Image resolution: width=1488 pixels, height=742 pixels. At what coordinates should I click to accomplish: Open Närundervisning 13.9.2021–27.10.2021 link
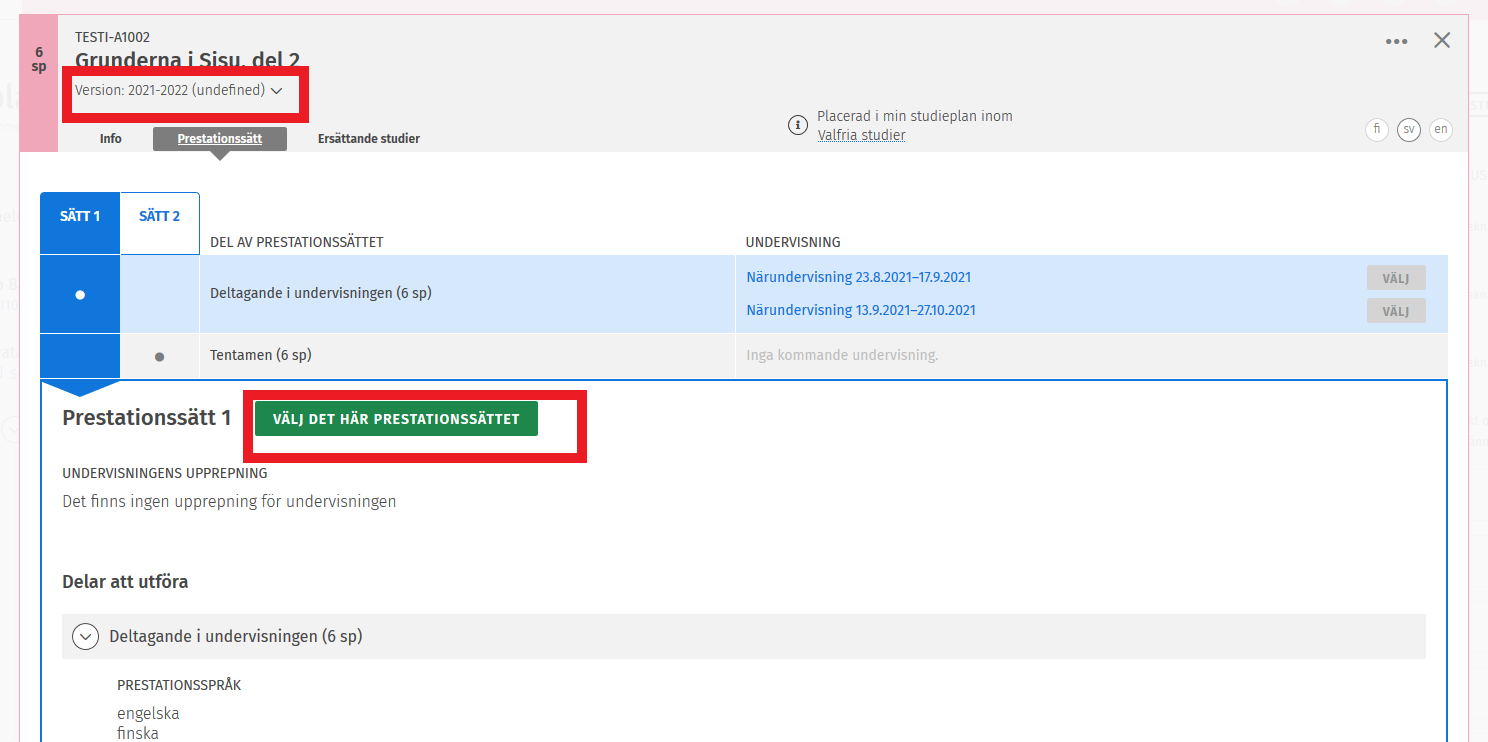pyautogui.click(x=860, y=310)
